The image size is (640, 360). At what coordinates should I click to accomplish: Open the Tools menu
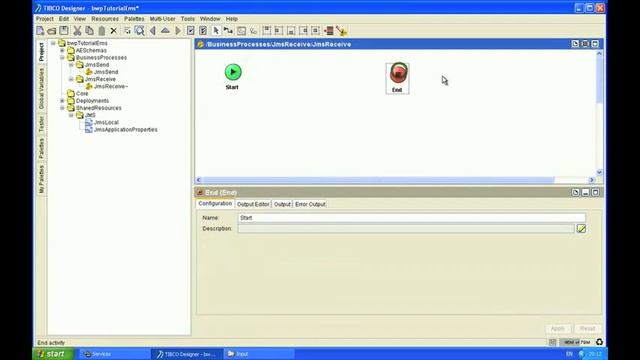[188, 19]
